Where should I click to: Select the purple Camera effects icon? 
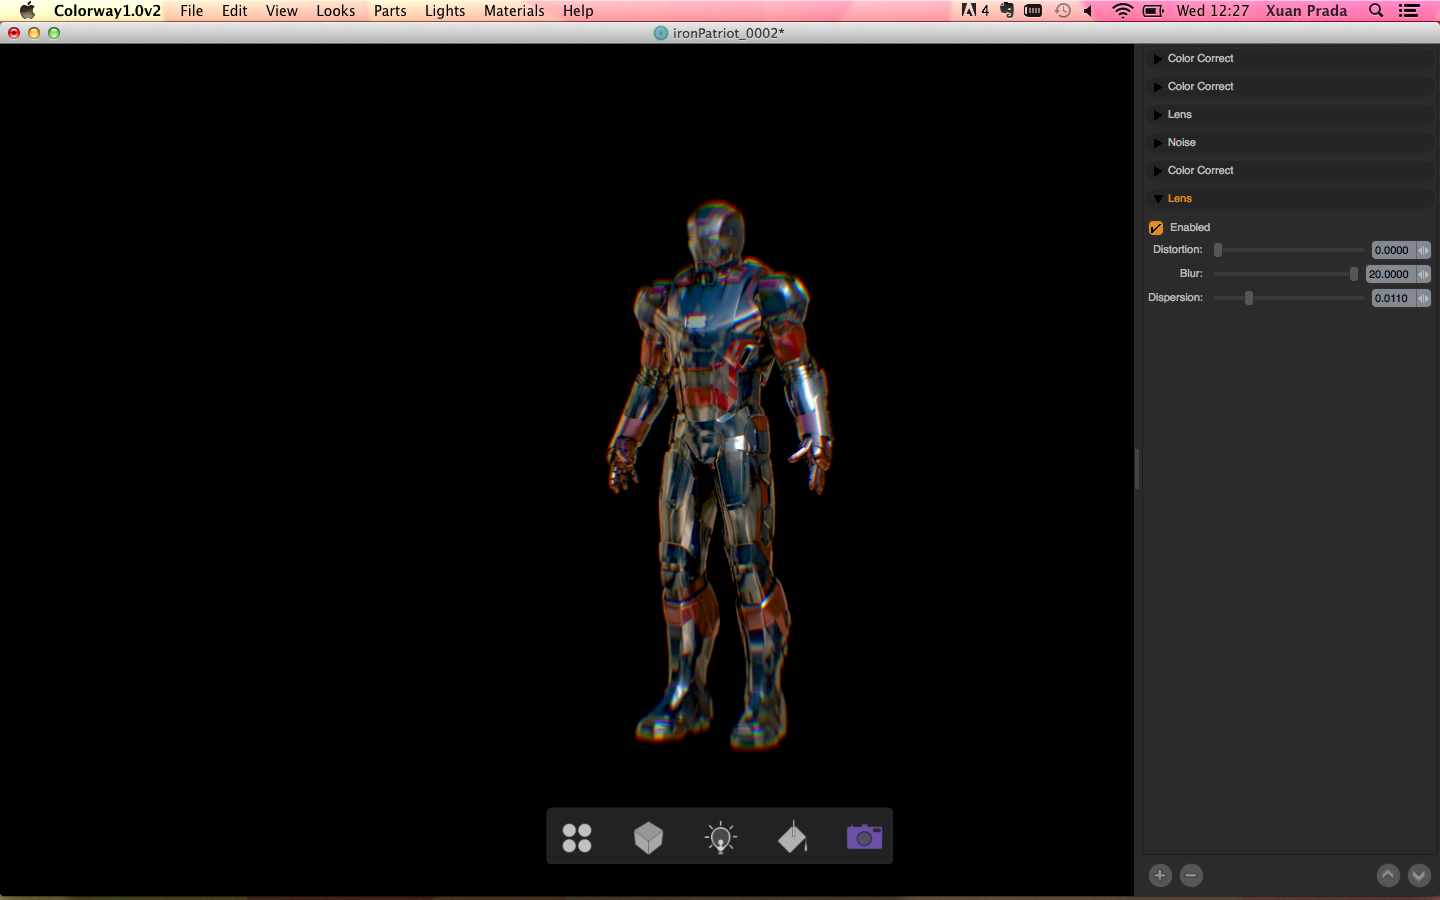tap(865, 836)
